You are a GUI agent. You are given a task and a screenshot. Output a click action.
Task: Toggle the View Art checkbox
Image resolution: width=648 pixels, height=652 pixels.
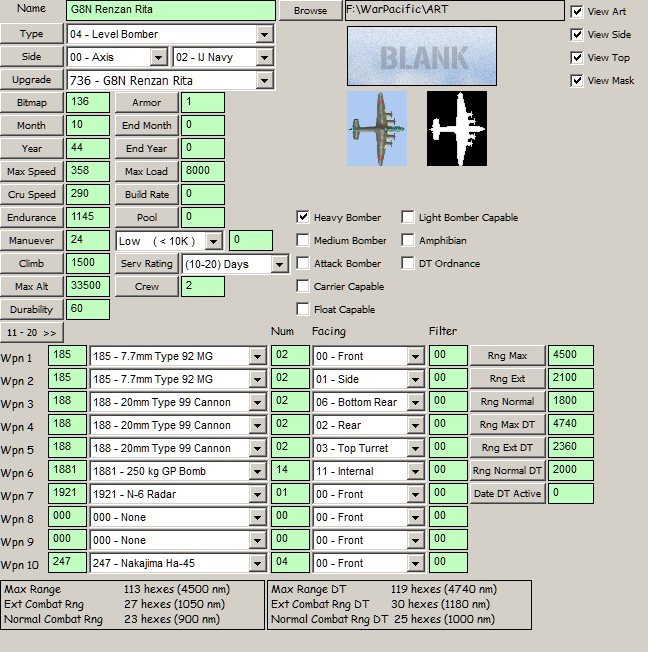pyautogui.click(x=576, y=12)
